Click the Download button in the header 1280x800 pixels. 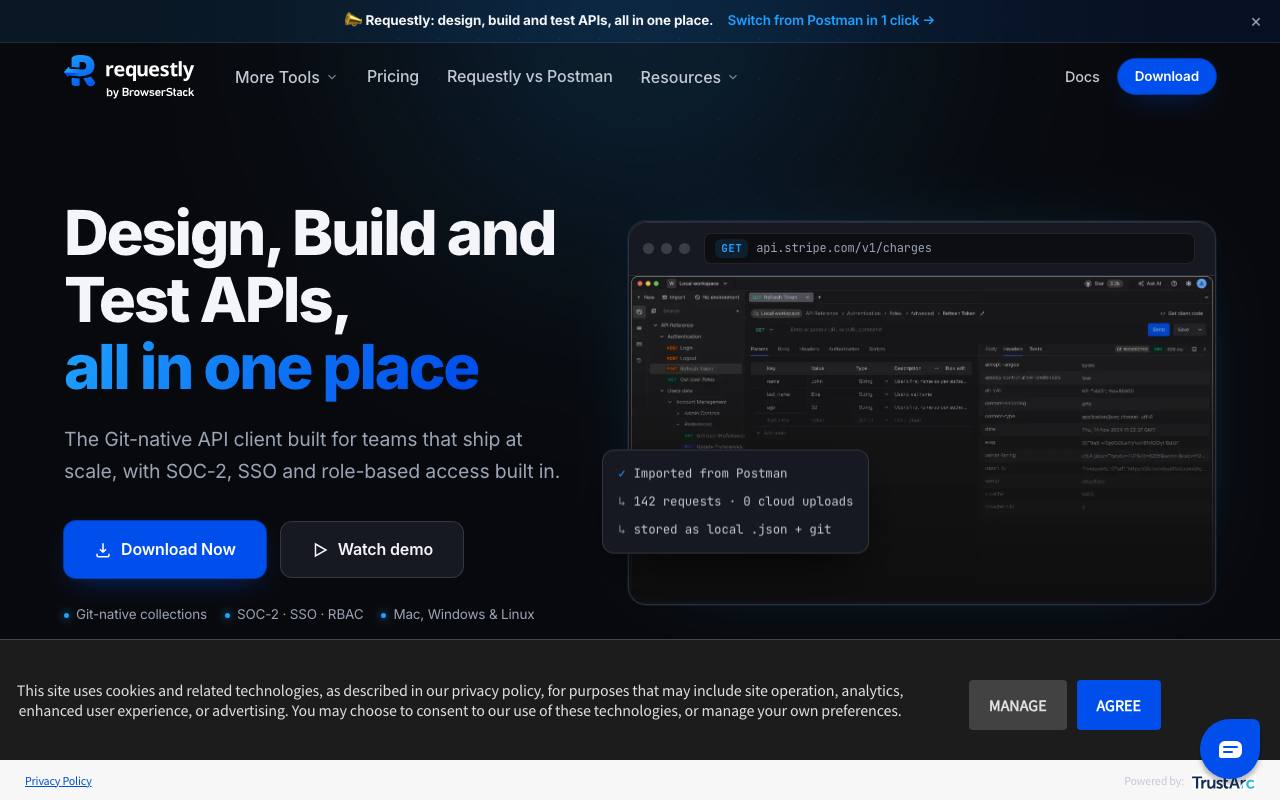pyautogui.click(x=1167, y=76)
